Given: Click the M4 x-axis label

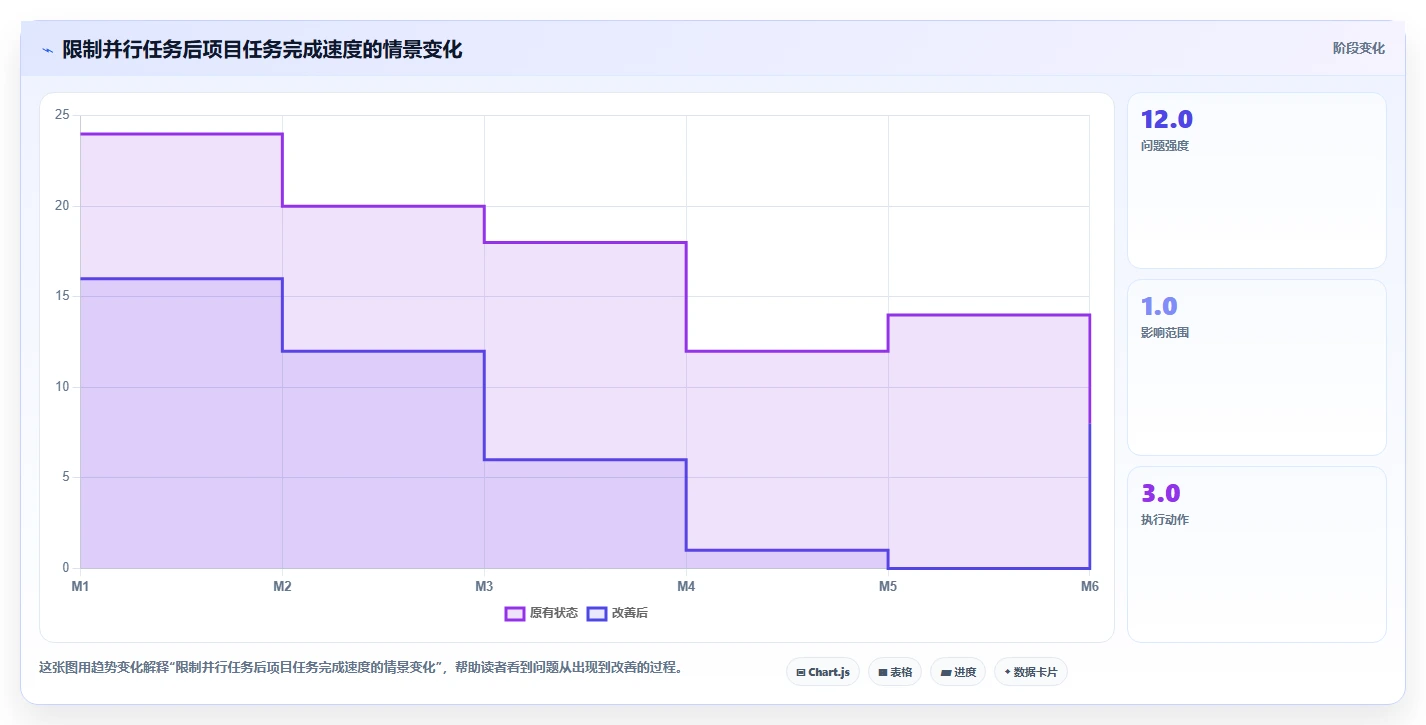Looking at the screenshot, I should point(686,587).
